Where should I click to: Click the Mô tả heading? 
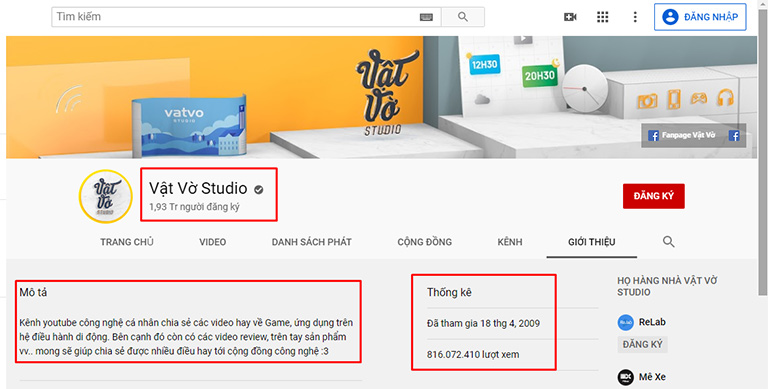33,292
